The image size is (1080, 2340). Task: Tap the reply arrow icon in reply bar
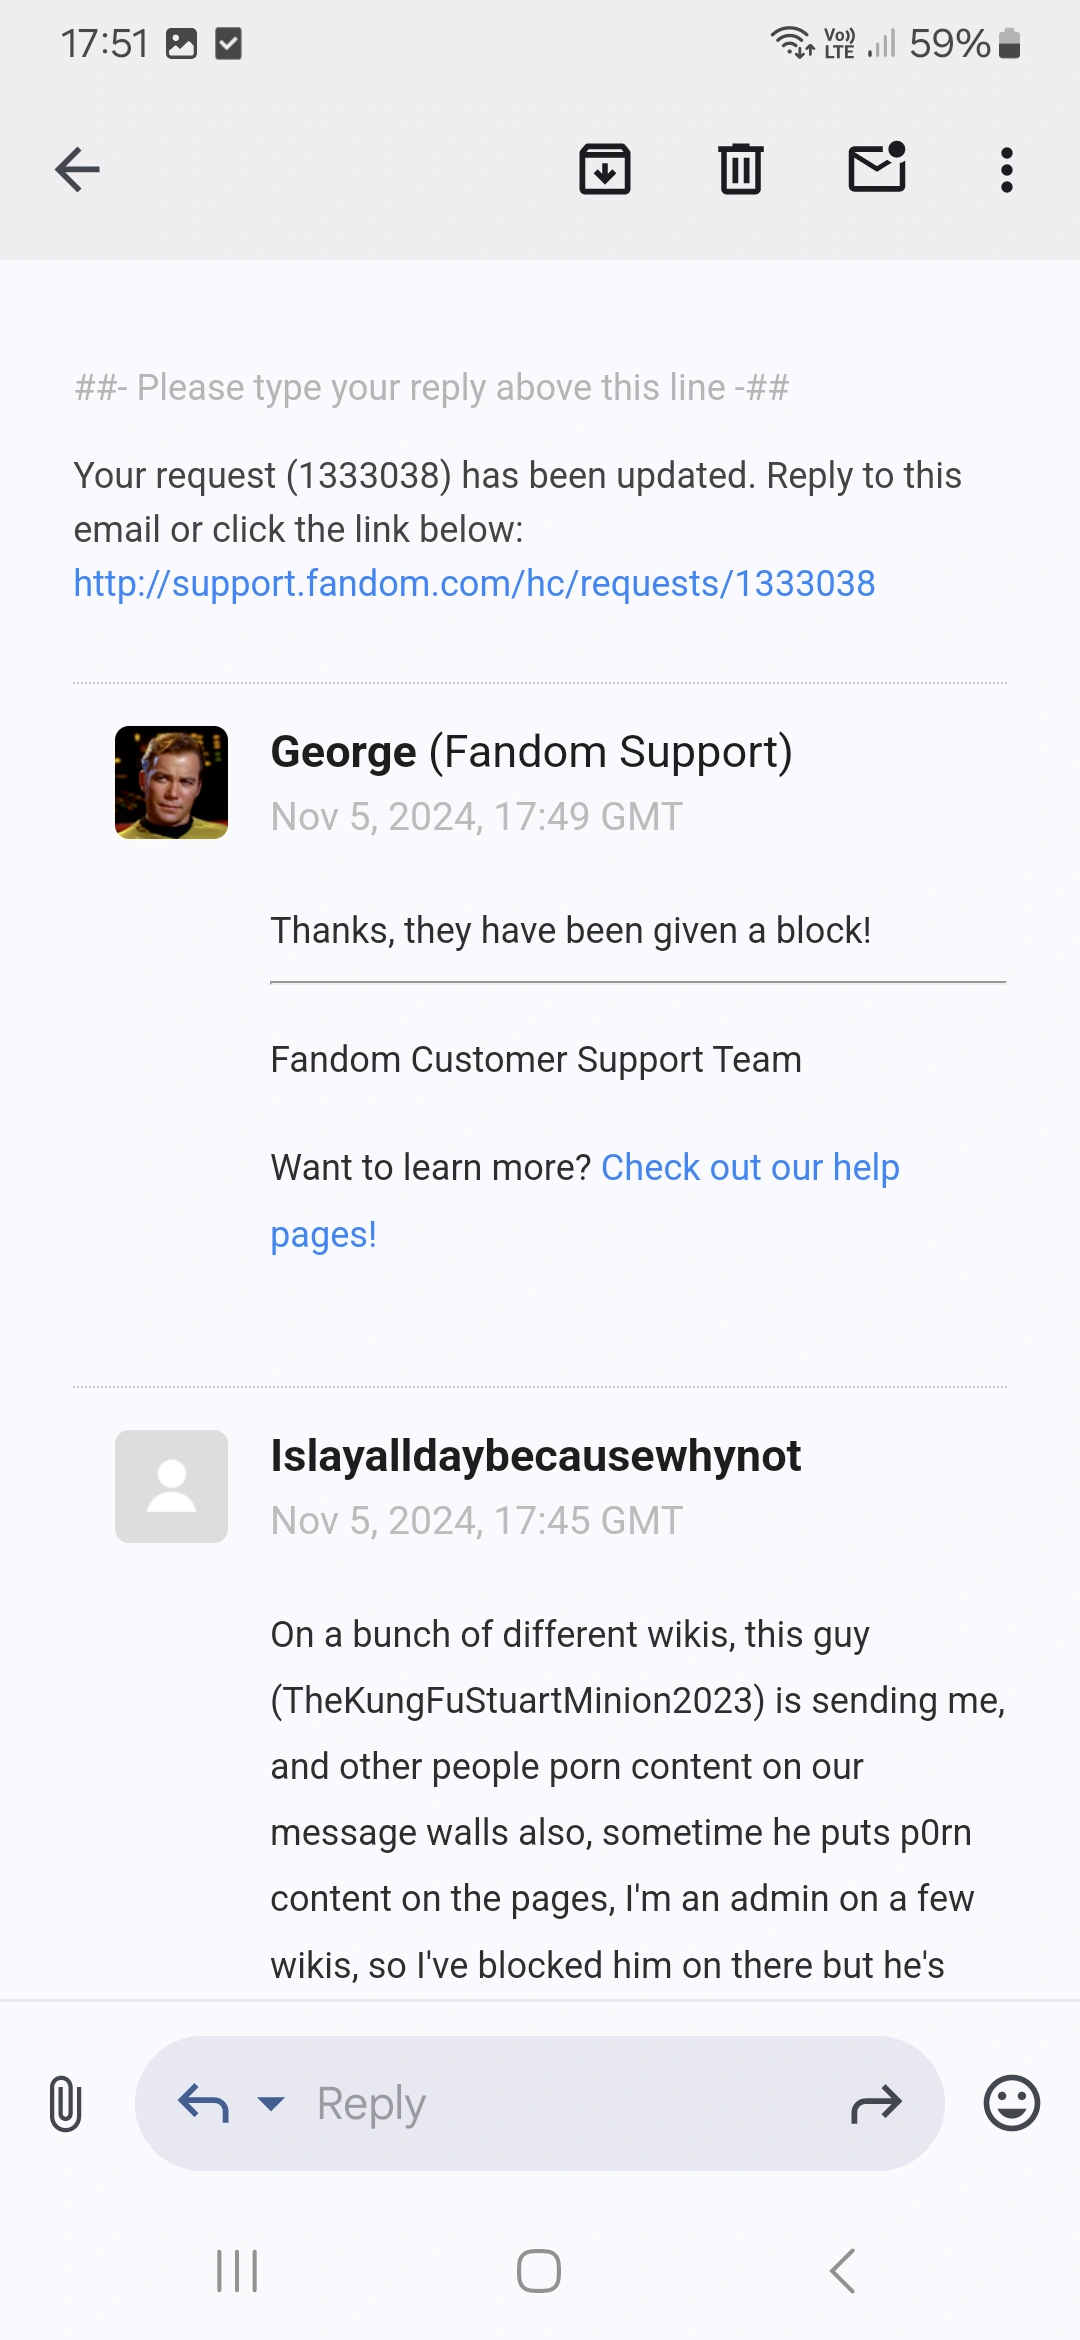[x=204, y=2104]
